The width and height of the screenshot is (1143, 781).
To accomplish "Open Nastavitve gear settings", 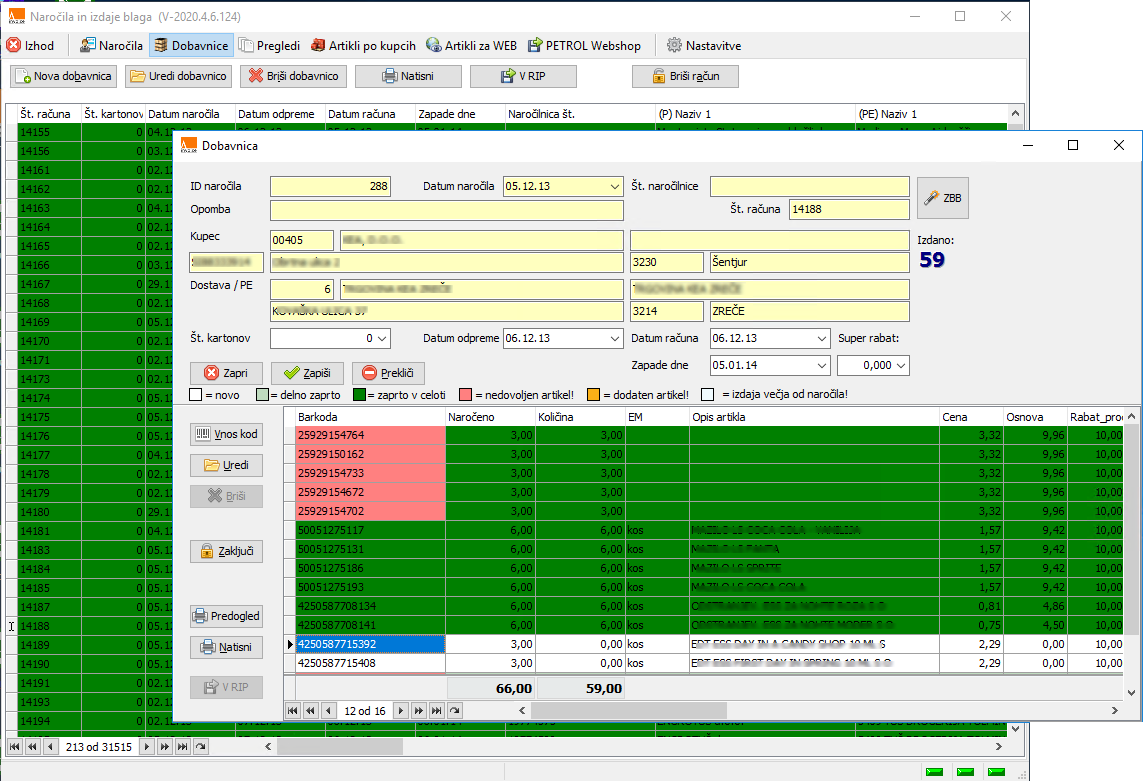I will click(703, 45).
